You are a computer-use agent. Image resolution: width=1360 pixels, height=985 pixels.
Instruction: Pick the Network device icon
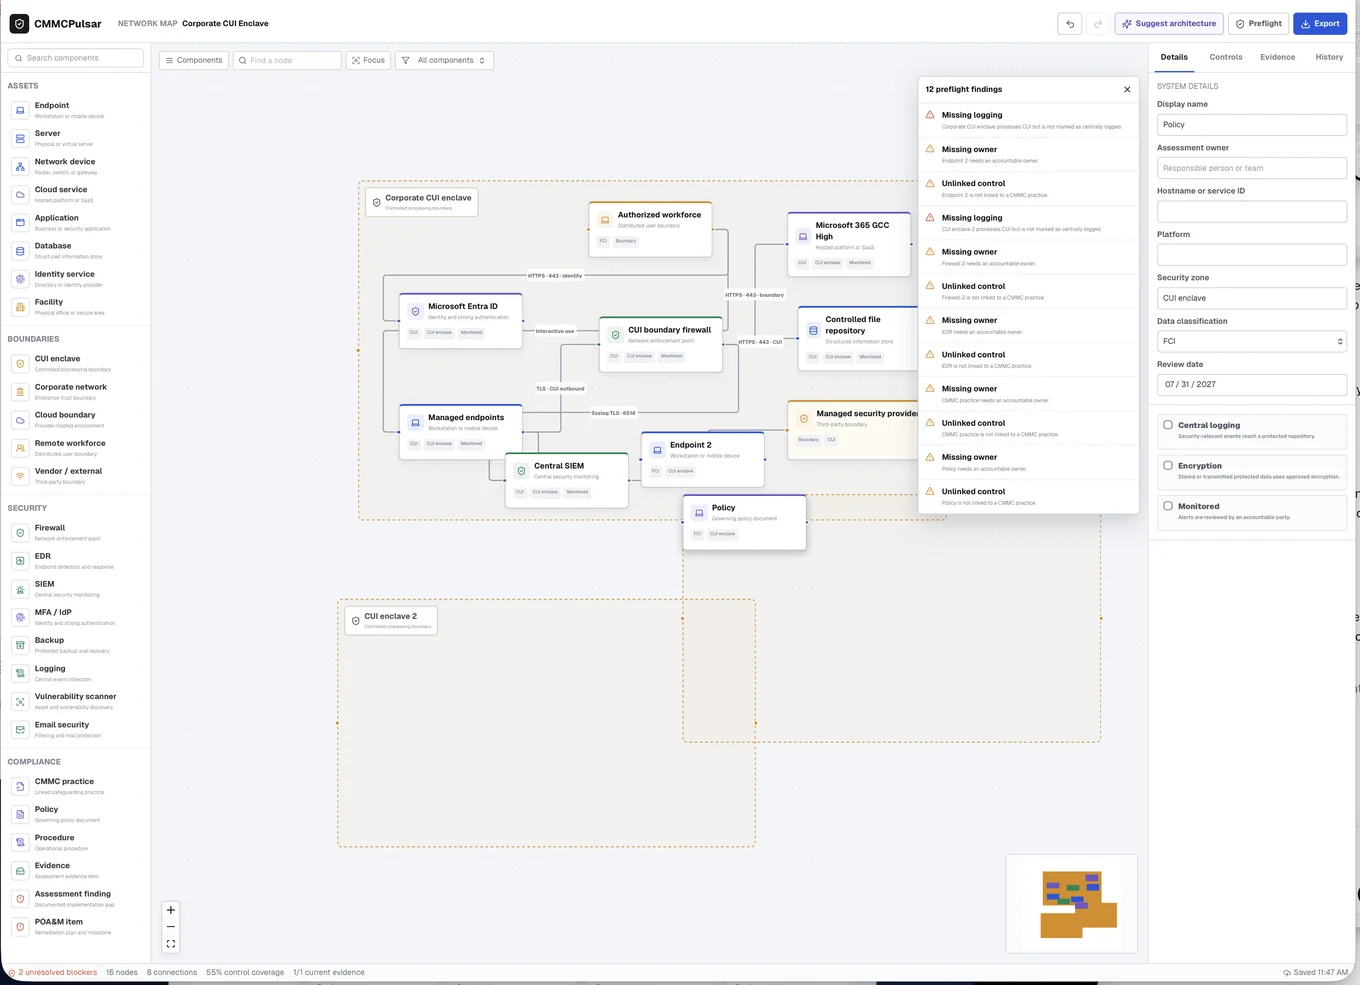(x=20, y=166)
